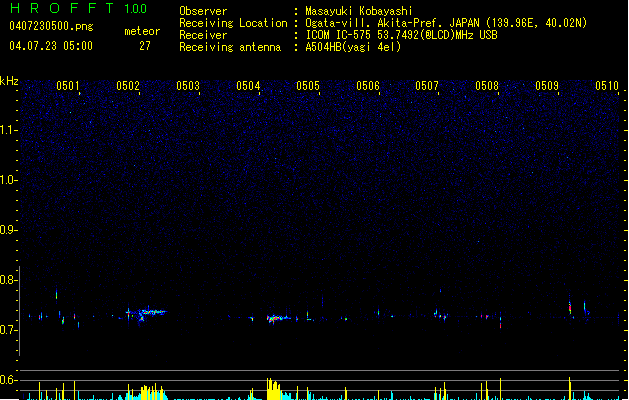This screenshot has width=629, height=400.
Task: Click the Receiving Location label
Action: tap(233, 23)
